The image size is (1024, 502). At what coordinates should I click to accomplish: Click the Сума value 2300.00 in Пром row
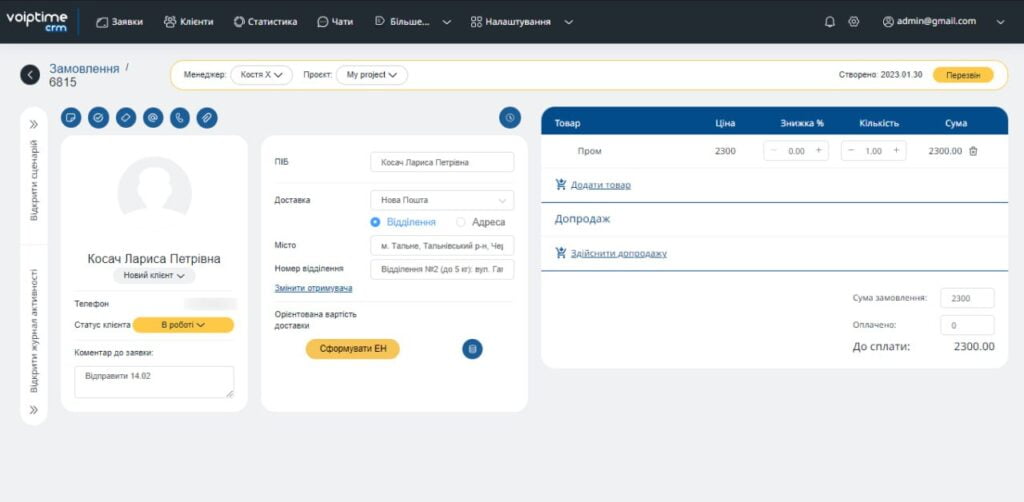[x=945, y=151]
